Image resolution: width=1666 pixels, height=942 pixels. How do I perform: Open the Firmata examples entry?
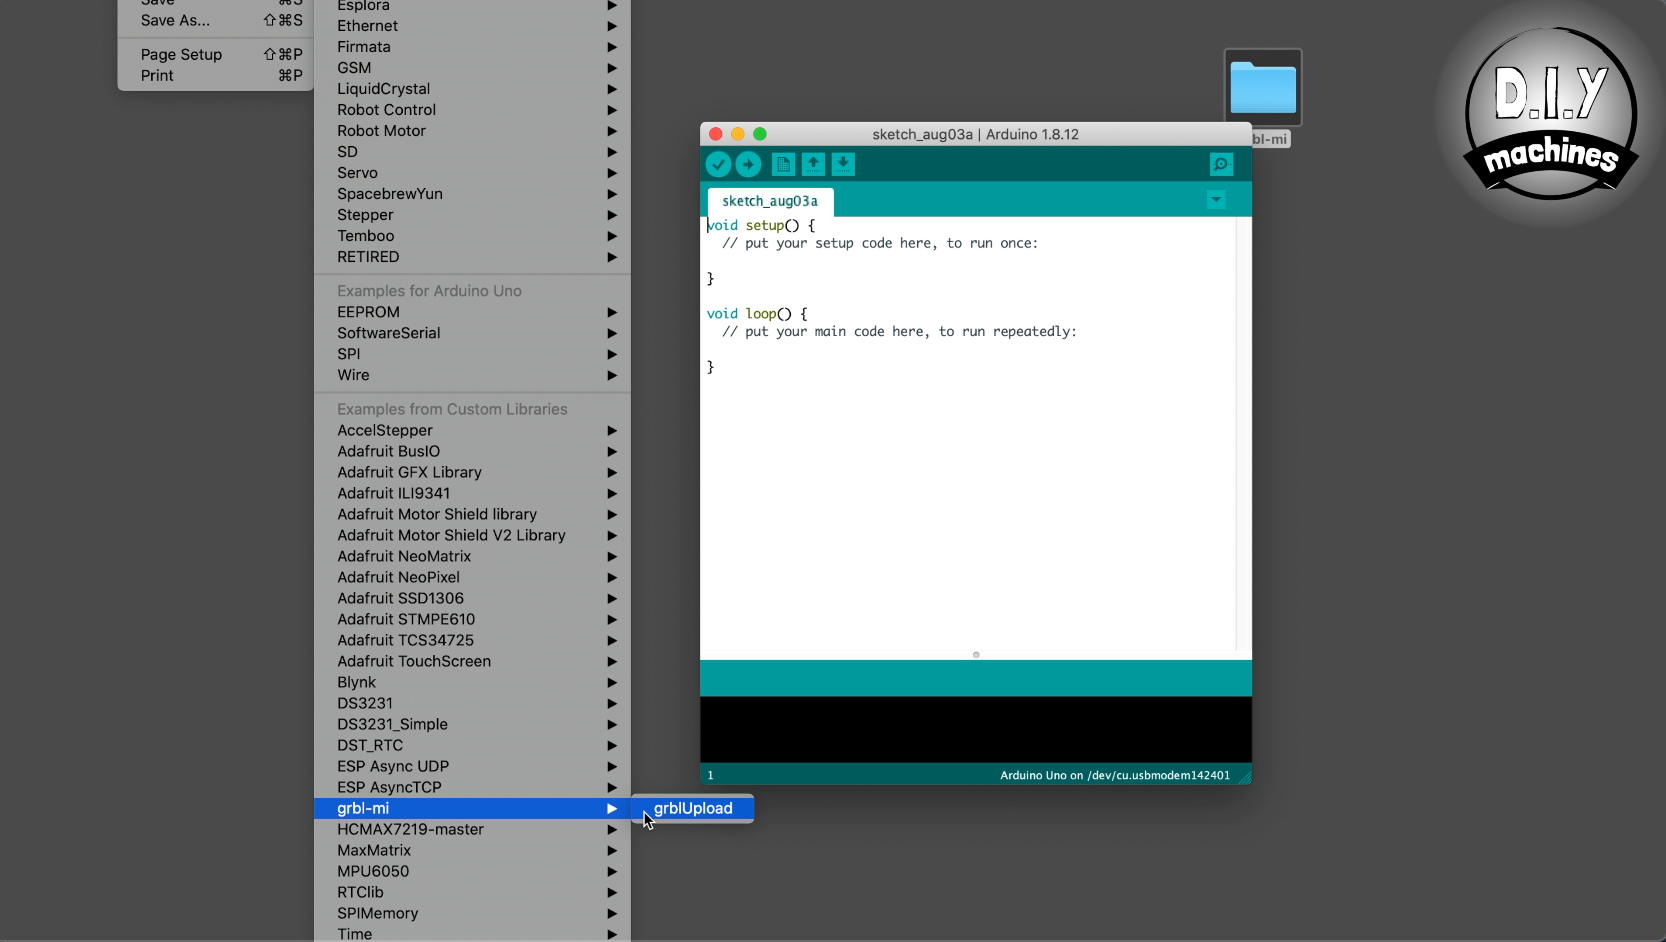pos(472,47)
